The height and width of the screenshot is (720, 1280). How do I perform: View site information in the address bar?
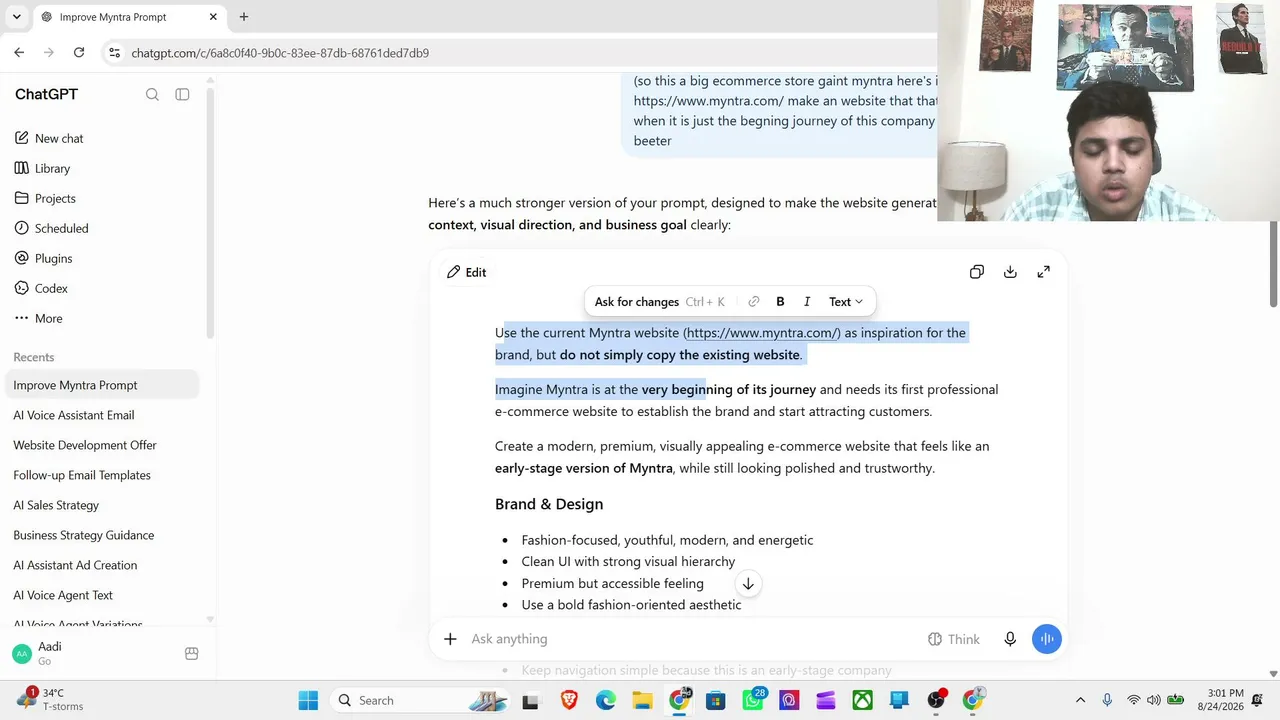pyautogui.click(x=114, y=53)
